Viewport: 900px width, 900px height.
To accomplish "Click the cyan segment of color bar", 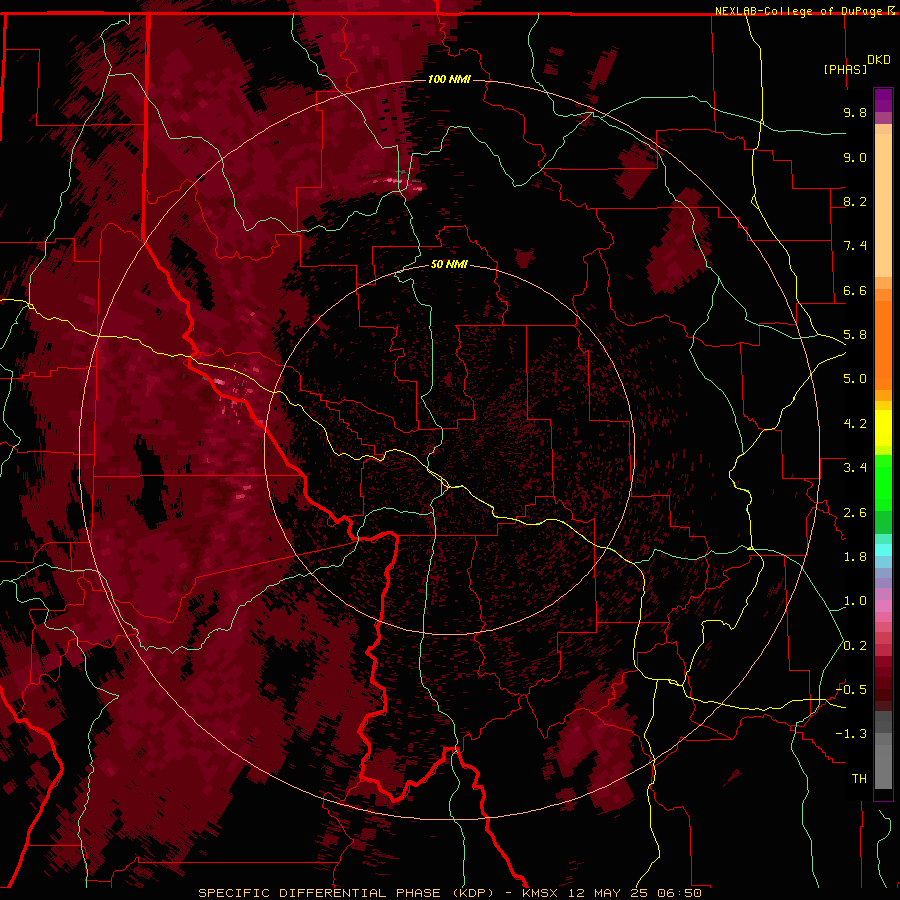I will pos(883,550).
